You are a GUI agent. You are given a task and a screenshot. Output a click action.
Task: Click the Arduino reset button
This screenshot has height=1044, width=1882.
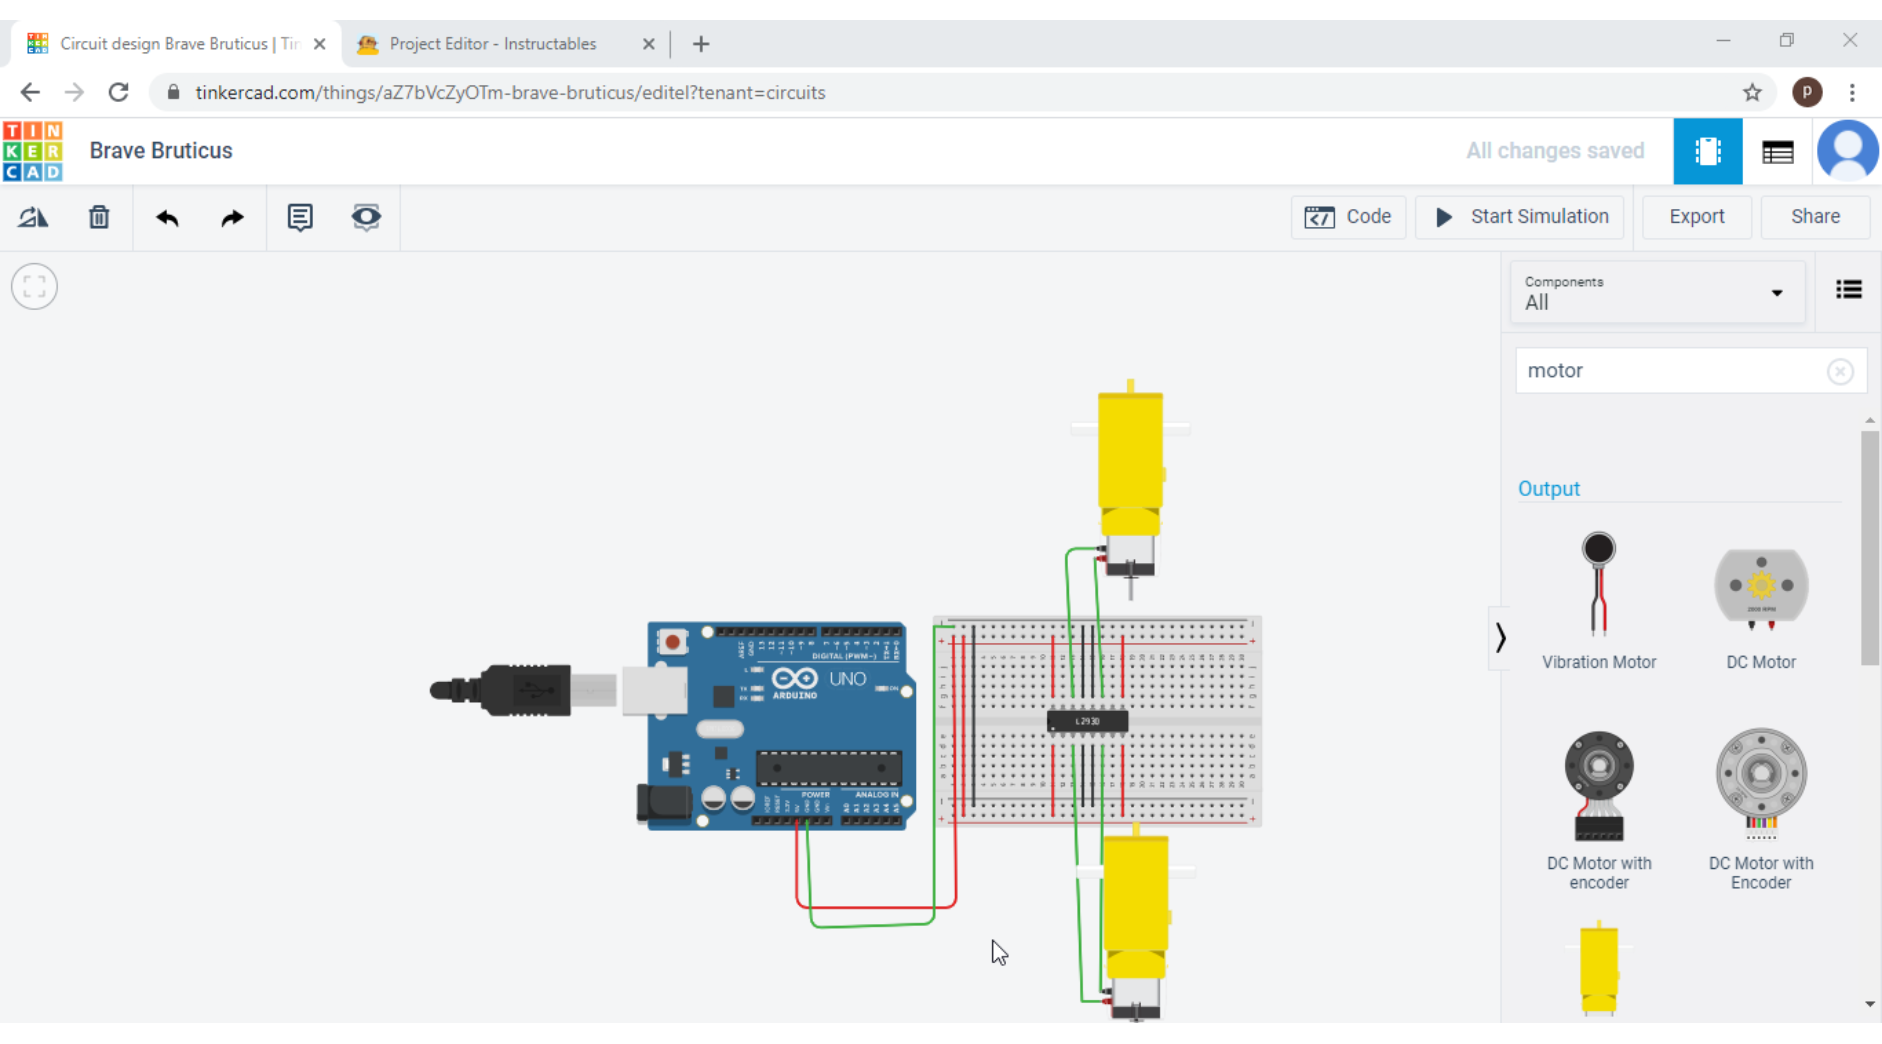tap(673, 642)
